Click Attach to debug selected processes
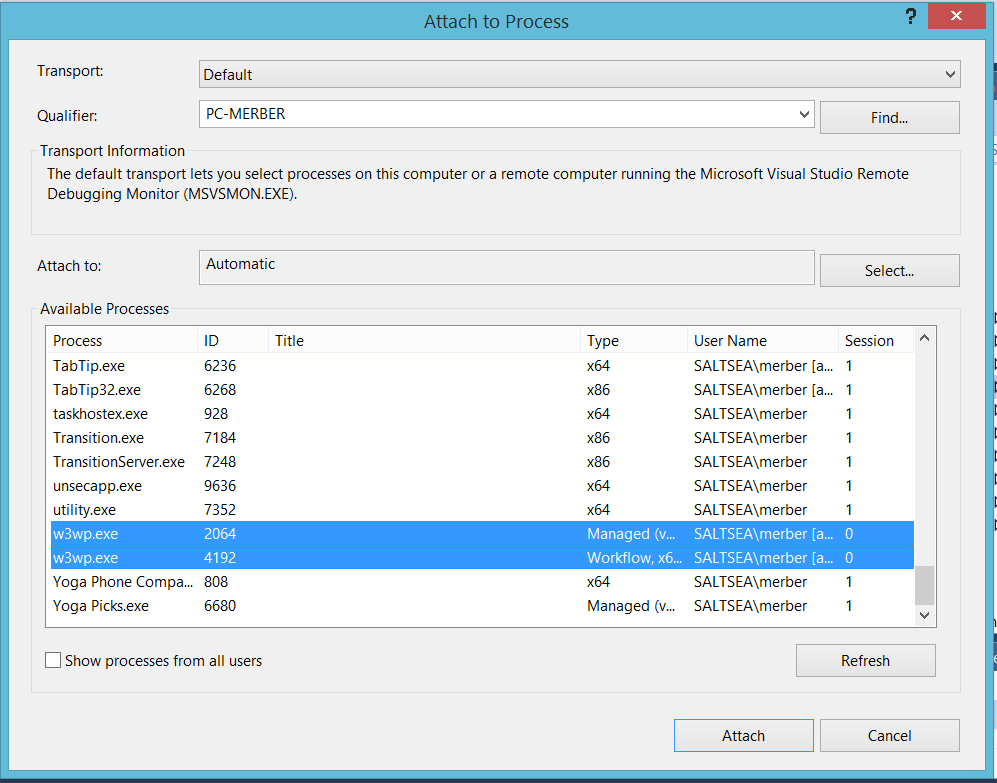The height and width of the screenshot is (783, 997). (743, 736)
